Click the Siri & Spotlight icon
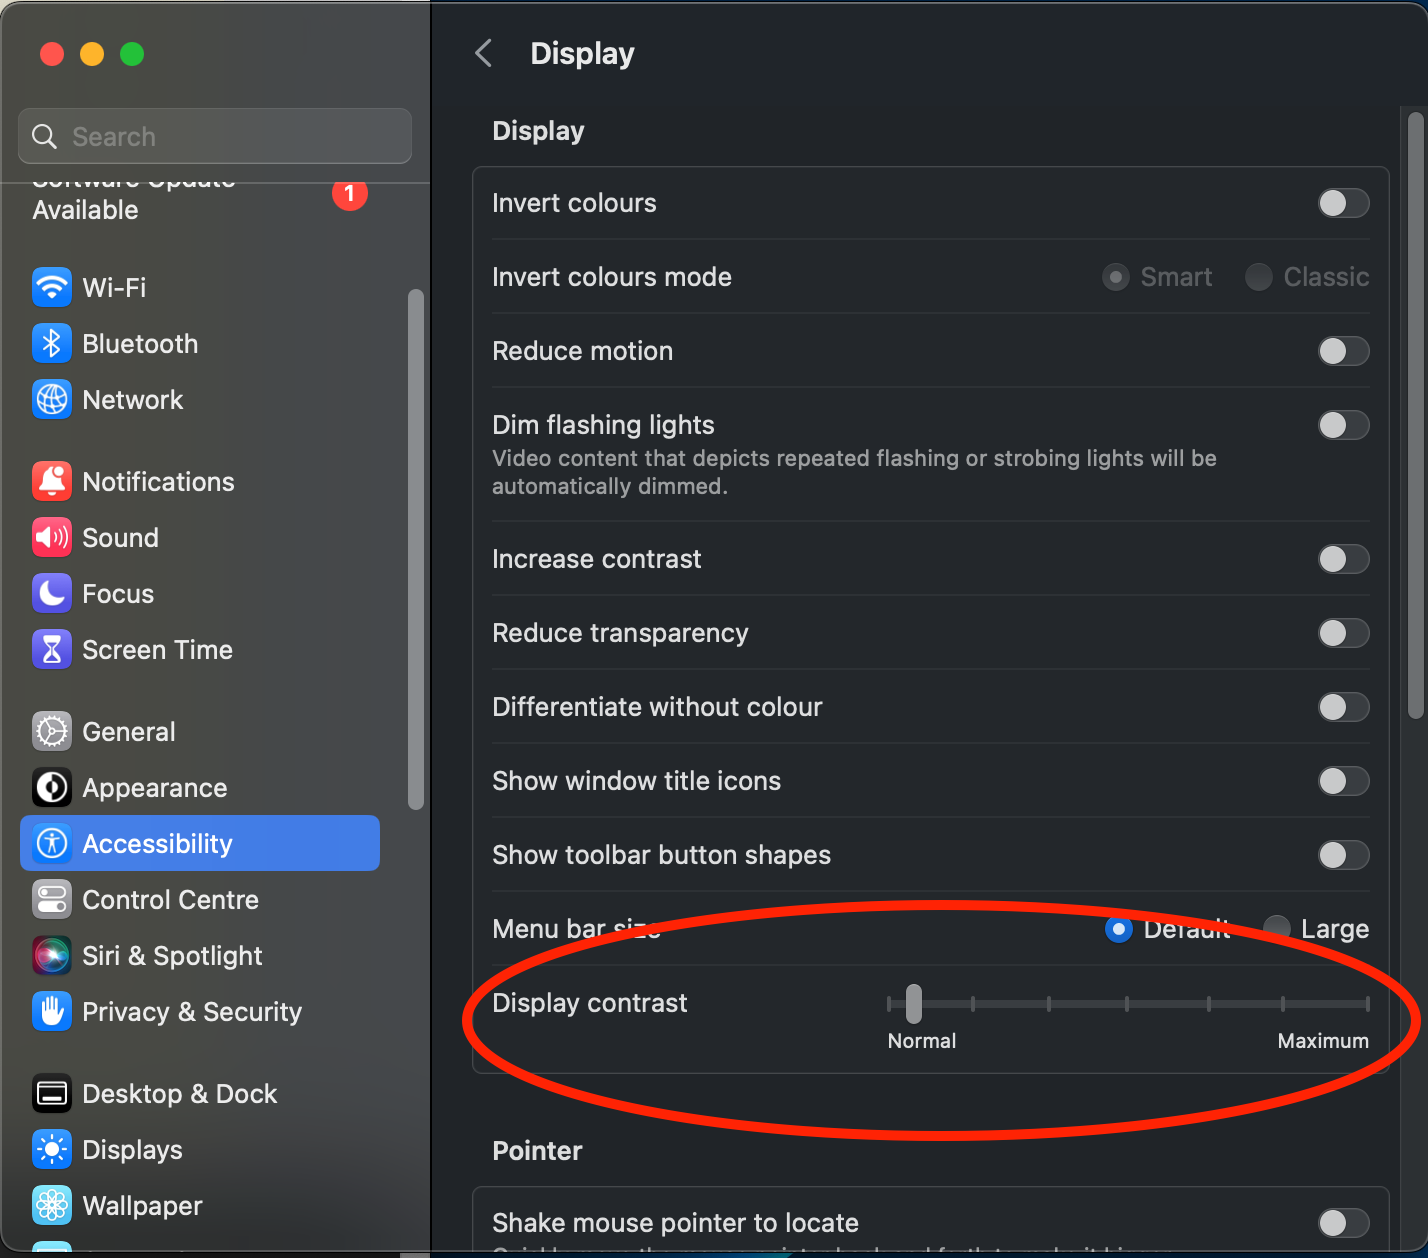This screenshot has height=1258, width=1428. coord(52,956)
